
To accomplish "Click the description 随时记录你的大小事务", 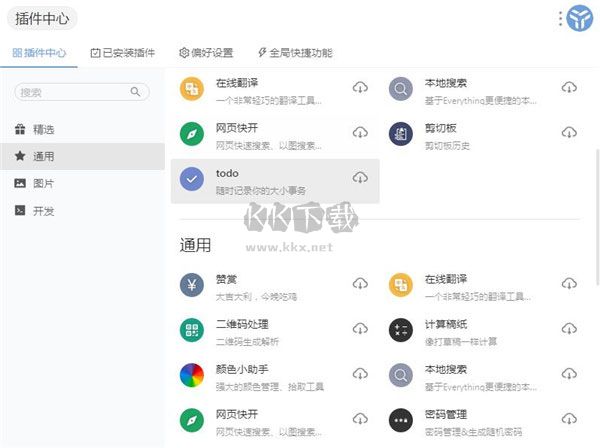I will [261, 190].
